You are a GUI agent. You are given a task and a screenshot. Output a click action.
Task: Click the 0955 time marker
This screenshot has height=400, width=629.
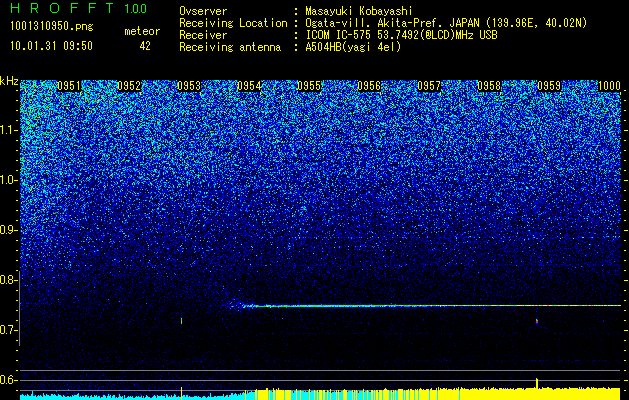click(x=309, y=86)
